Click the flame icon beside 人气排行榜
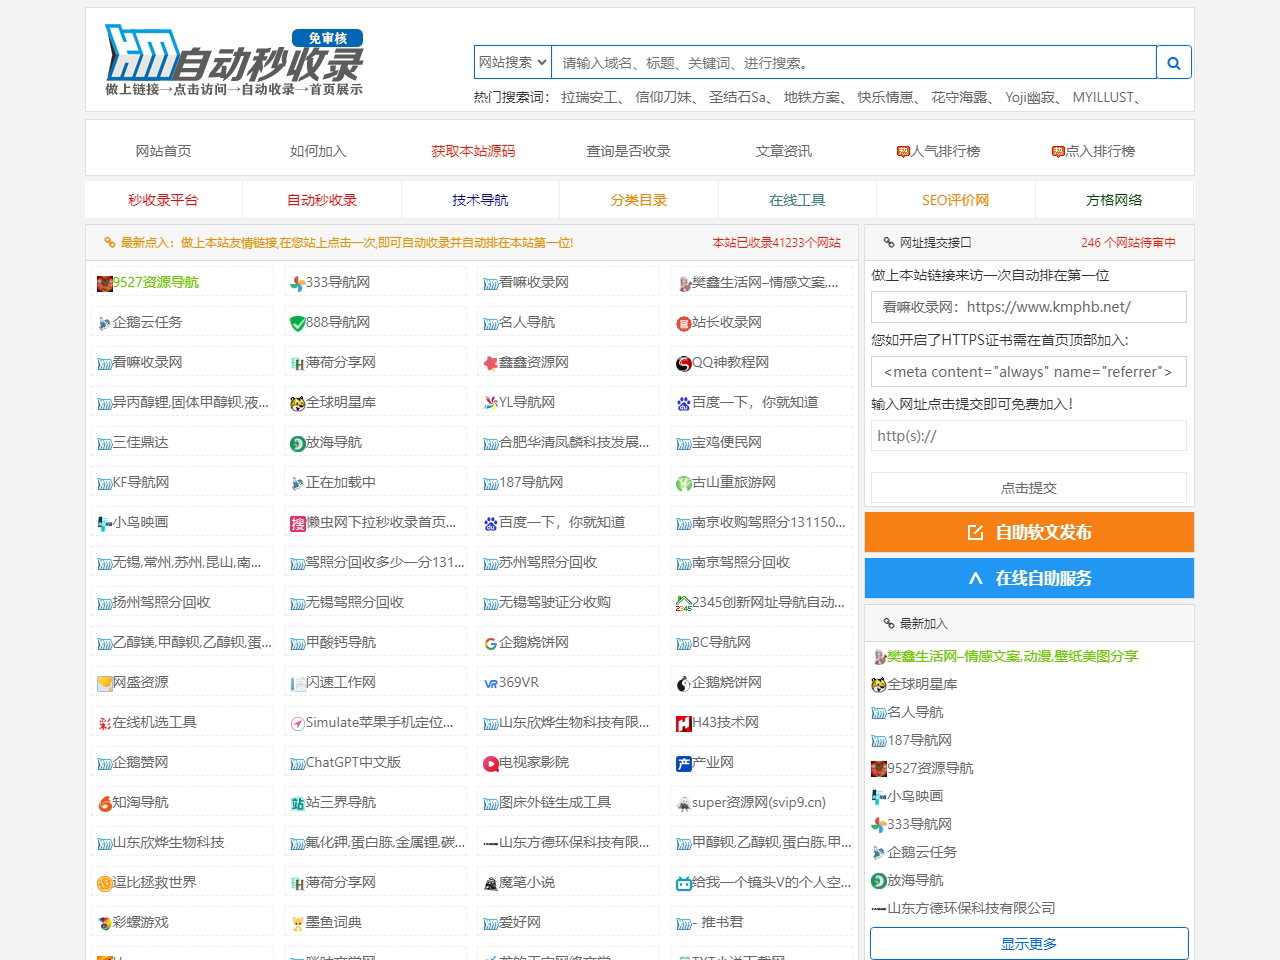This screenshot has height=960, width=1280. [x=903, y=151]
